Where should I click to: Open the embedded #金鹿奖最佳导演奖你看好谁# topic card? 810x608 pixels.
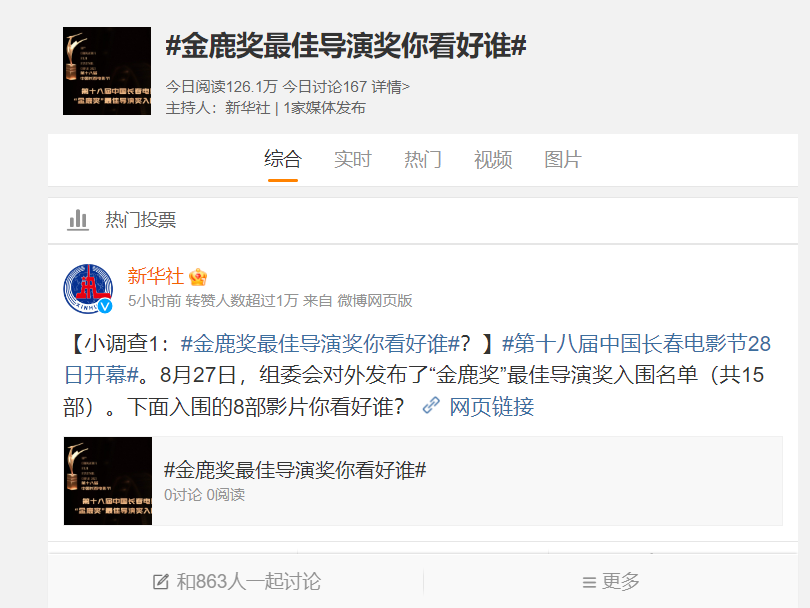[x=423, y=481]
